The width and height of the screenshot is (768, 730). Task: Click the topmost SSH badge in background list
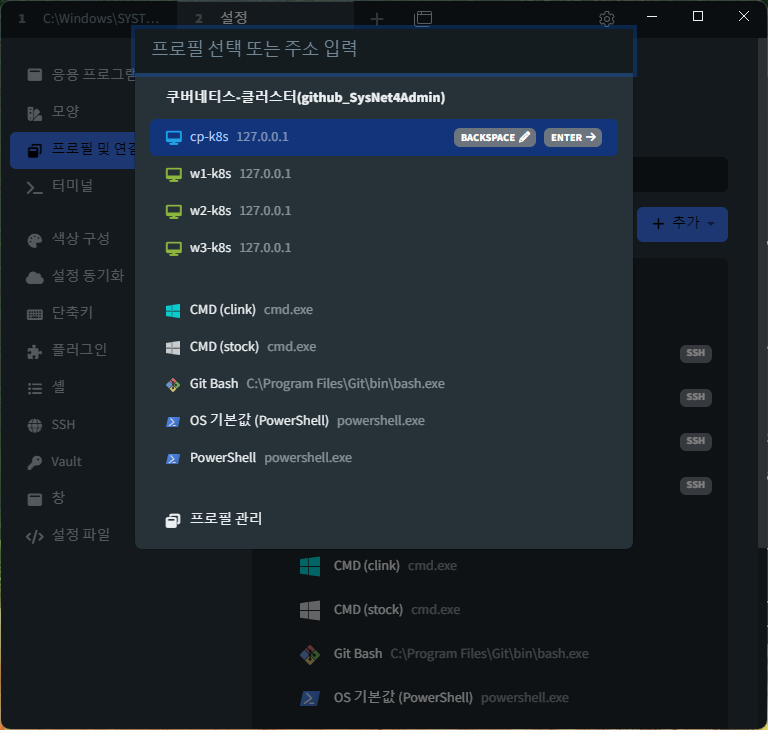[x=696, y=353]
